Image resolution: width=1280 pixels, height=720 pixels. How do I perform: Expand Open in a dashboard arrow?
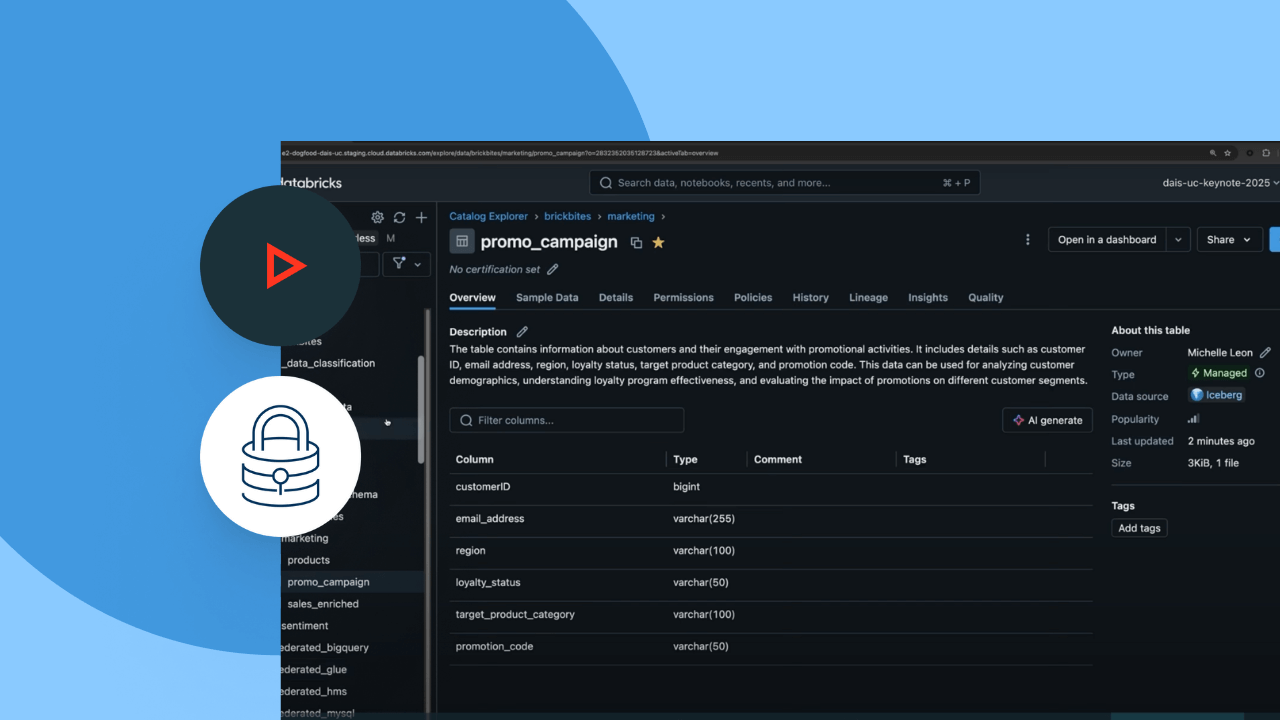coord(1179,240)
